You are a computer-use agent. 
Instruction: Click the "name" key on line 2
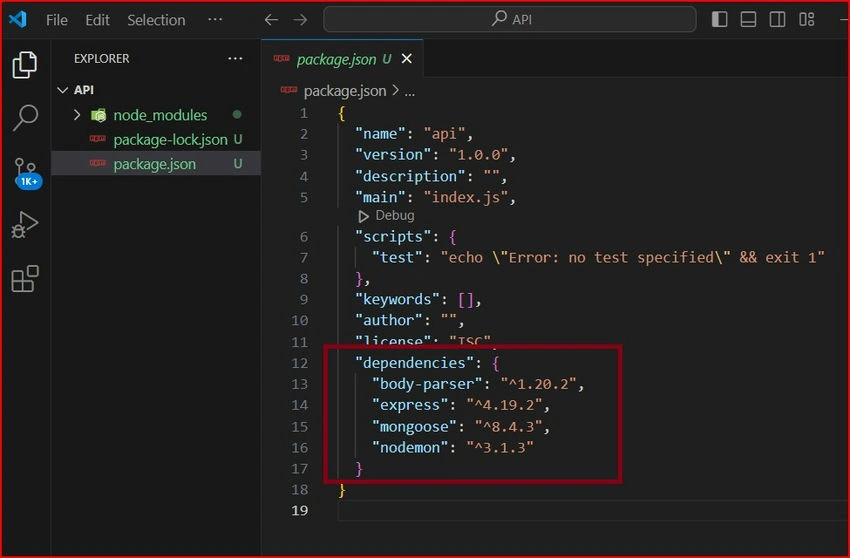tap(379, 134)
